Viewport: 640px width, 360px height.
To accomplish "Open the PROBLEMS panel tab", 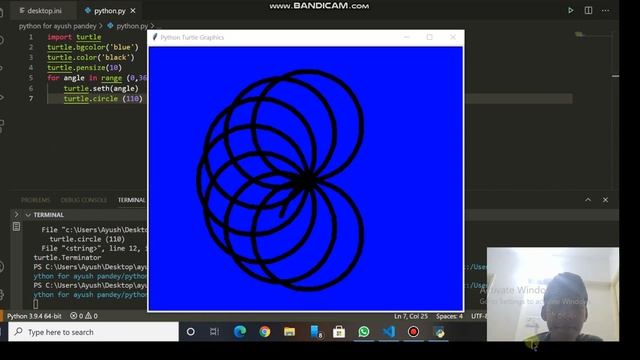I will (36, 200).
